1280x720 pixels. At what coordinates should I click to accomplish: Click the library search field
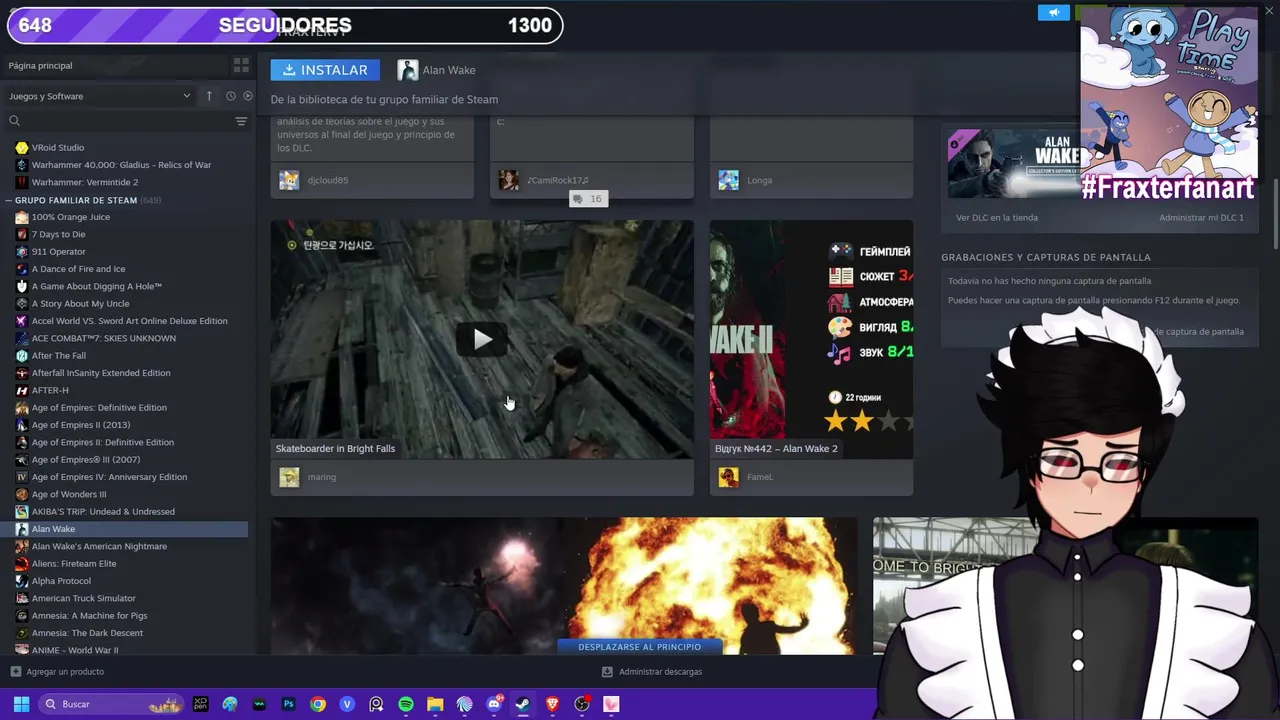click(x=118, y=121)
